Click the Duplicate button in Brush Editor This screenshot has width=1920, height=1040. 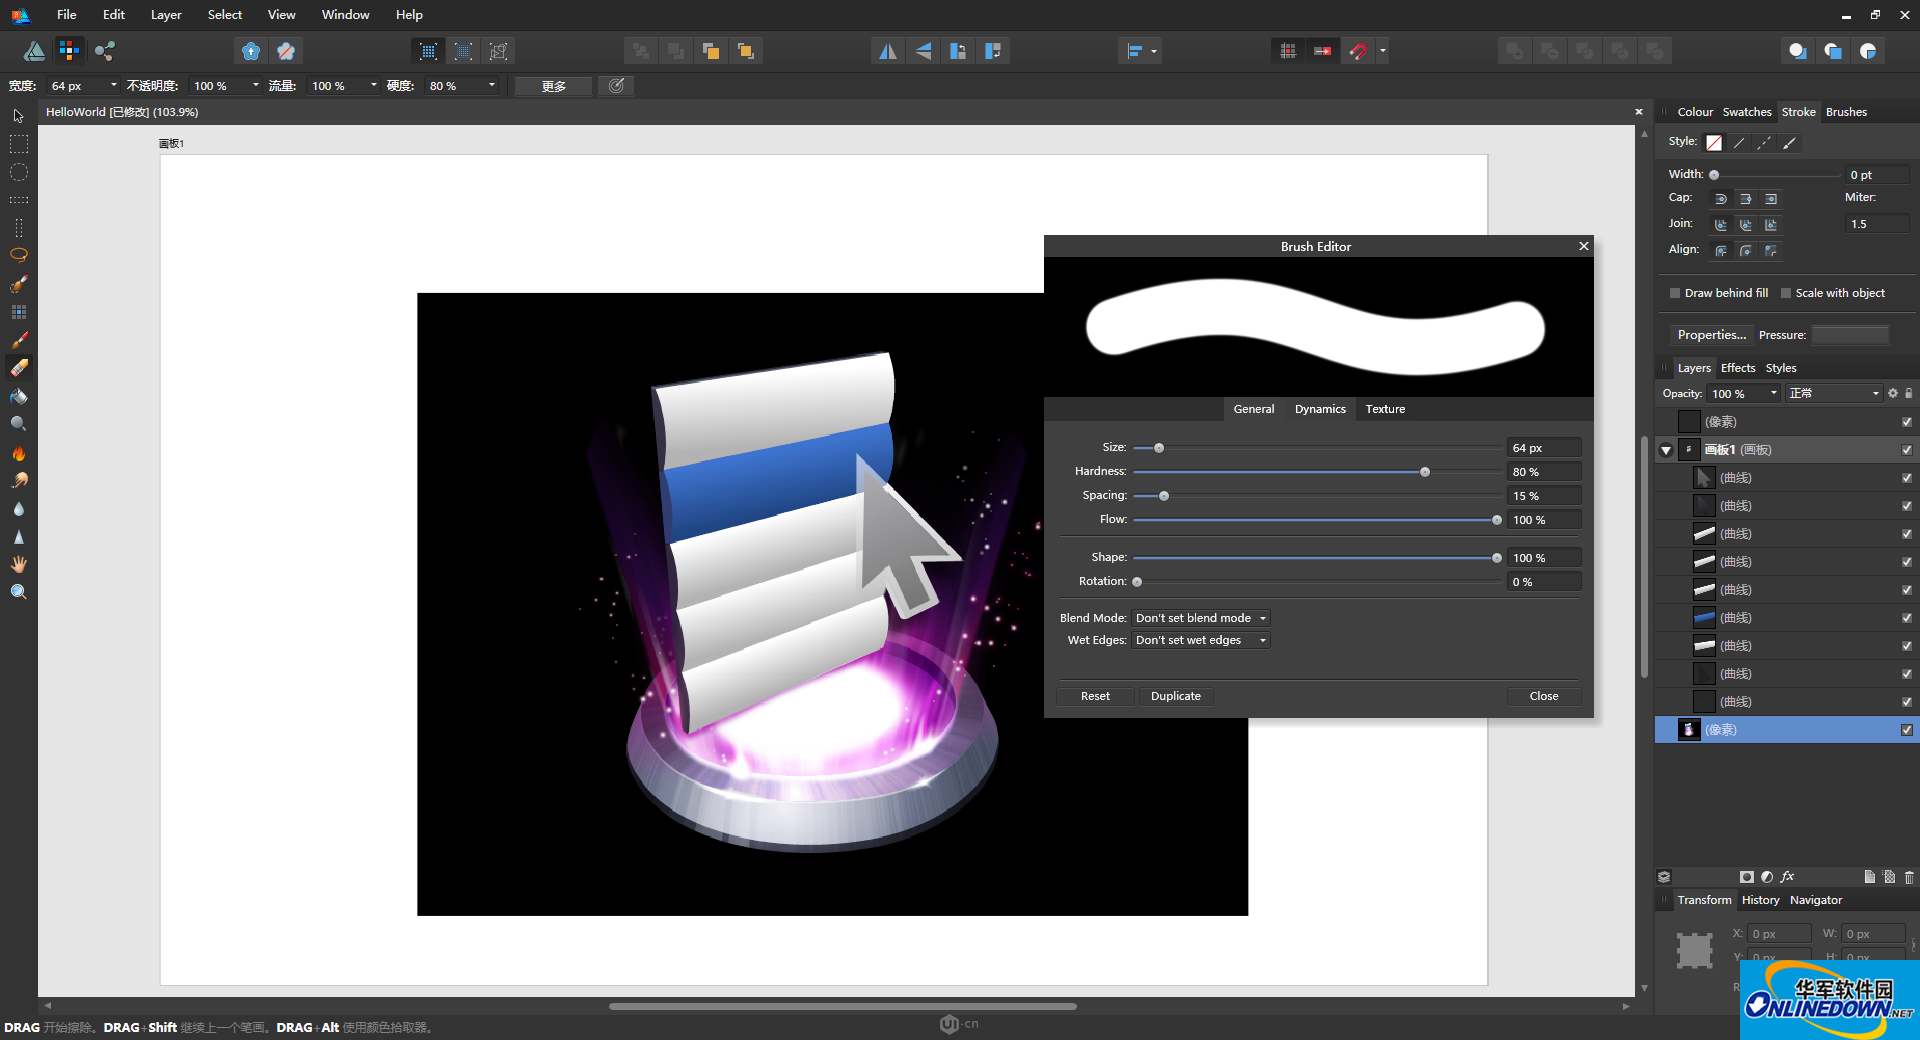pyautogui.click(x=1176, y=696)
